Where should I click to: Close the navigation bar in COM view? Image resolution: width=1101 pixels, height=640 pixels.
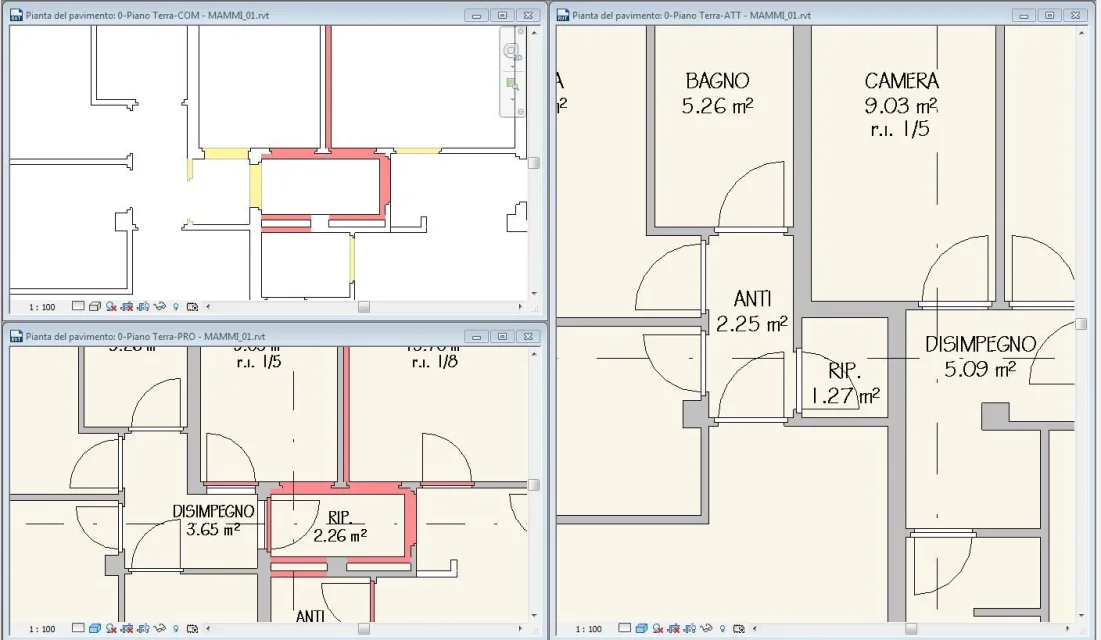pos(520,31)
